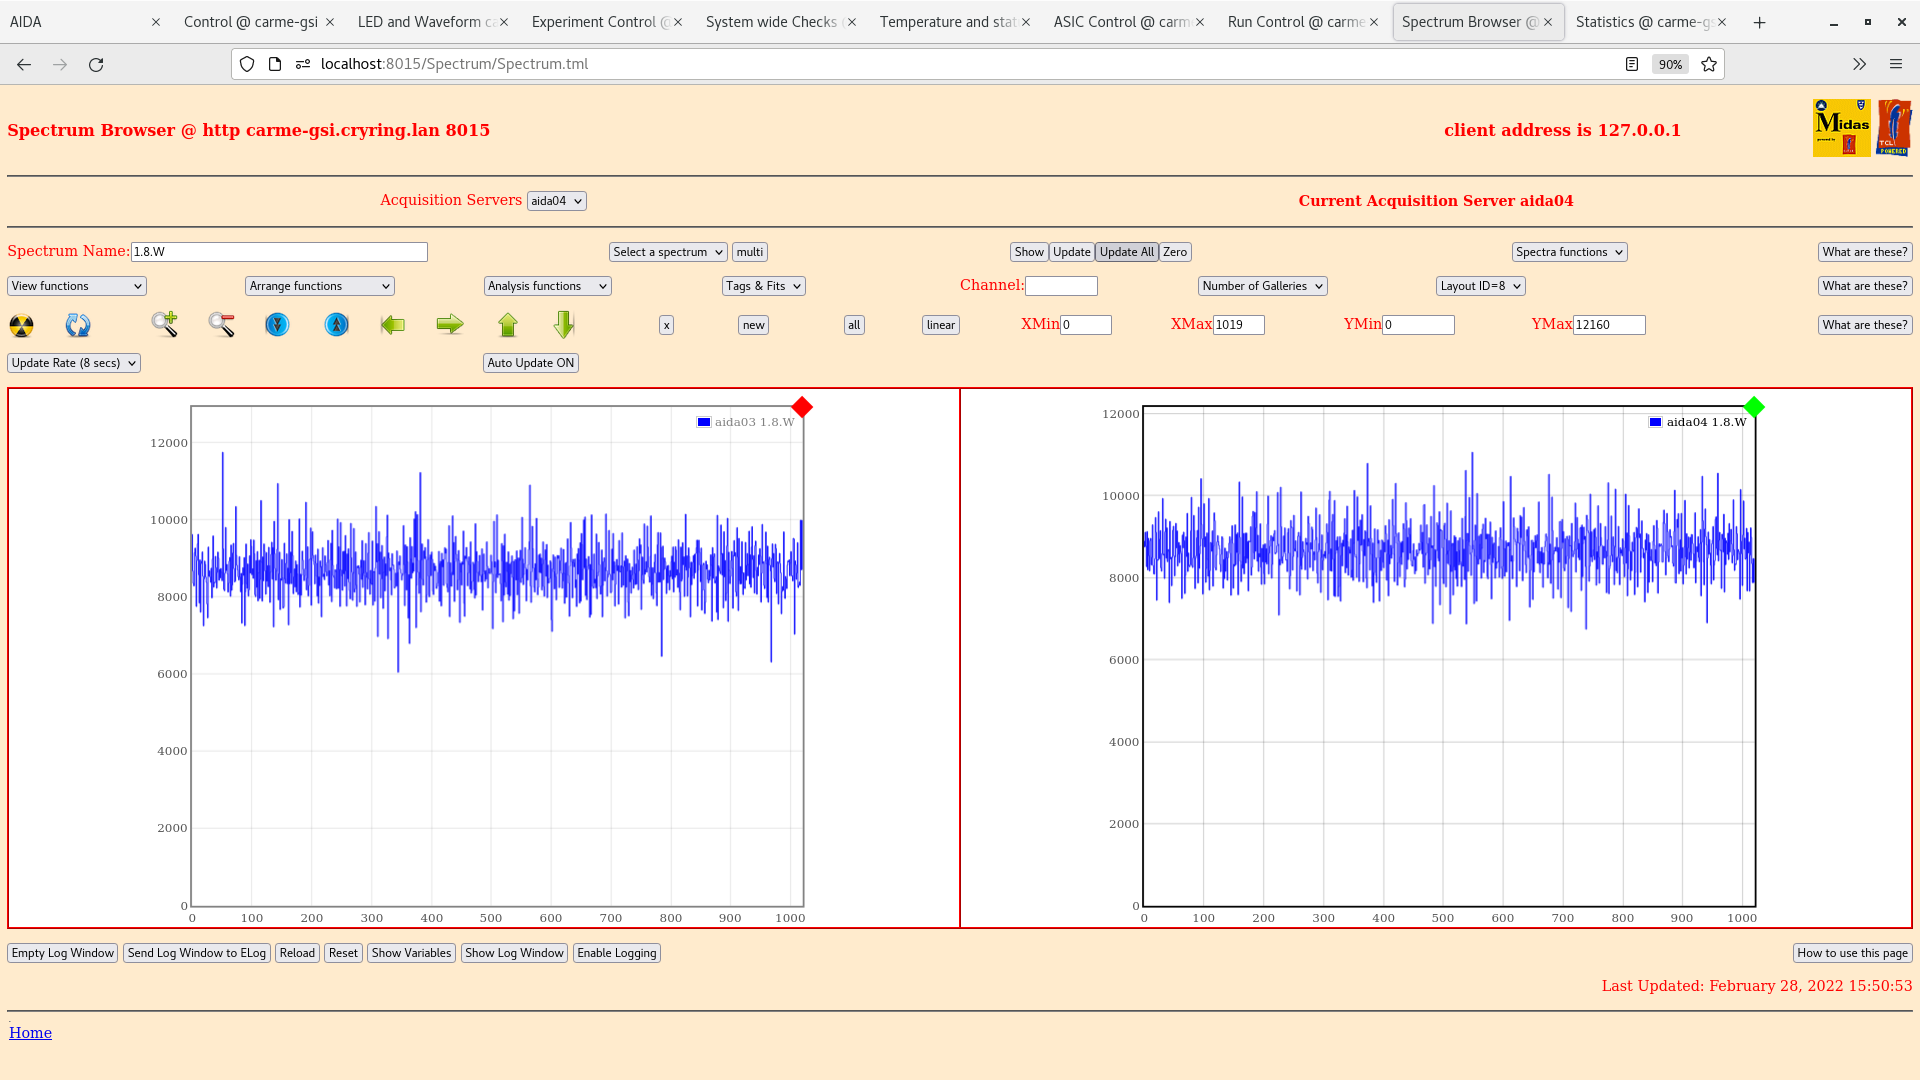Close the Run Control tab
The height and width of the screenshot is (1080, 1920).
point(1374,22)
